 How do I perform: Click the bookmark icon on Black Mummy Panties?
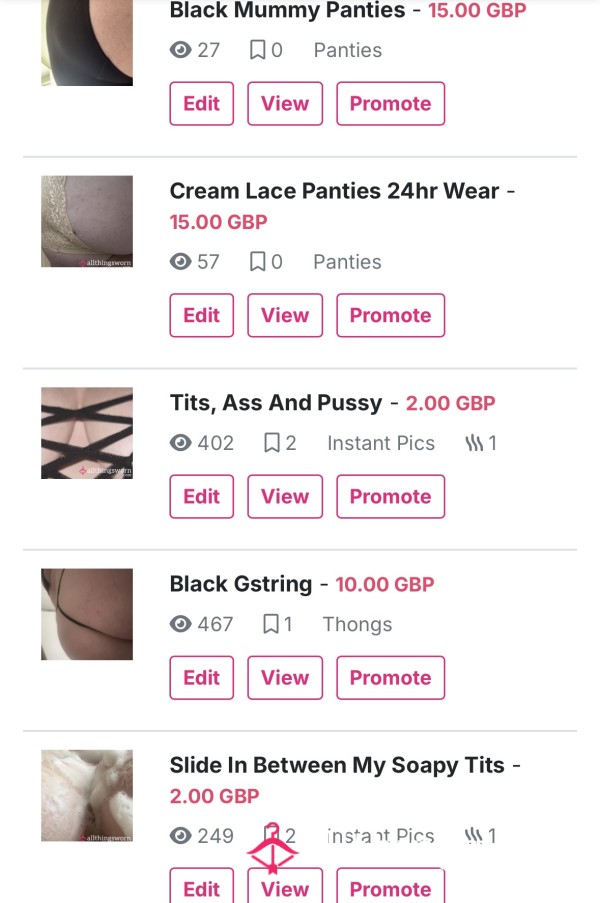click(x=257, y=50)
